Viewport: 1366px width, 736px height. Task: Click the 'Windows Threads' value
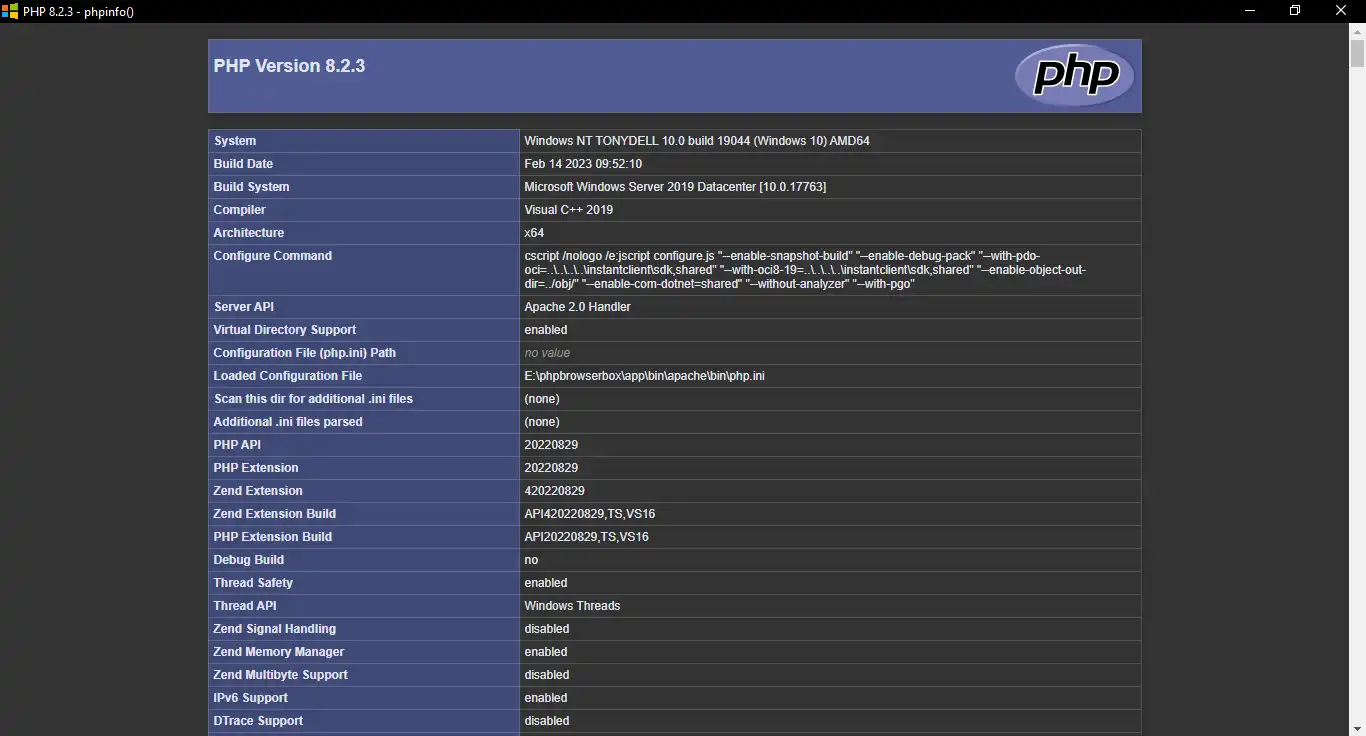click(572, 606)
